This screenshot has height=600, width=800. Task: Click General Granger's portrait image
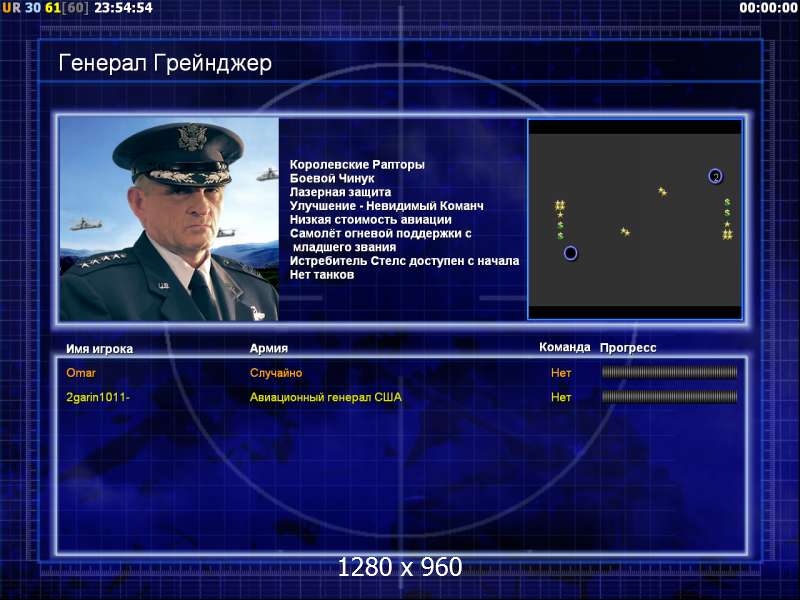coord(169,219)
